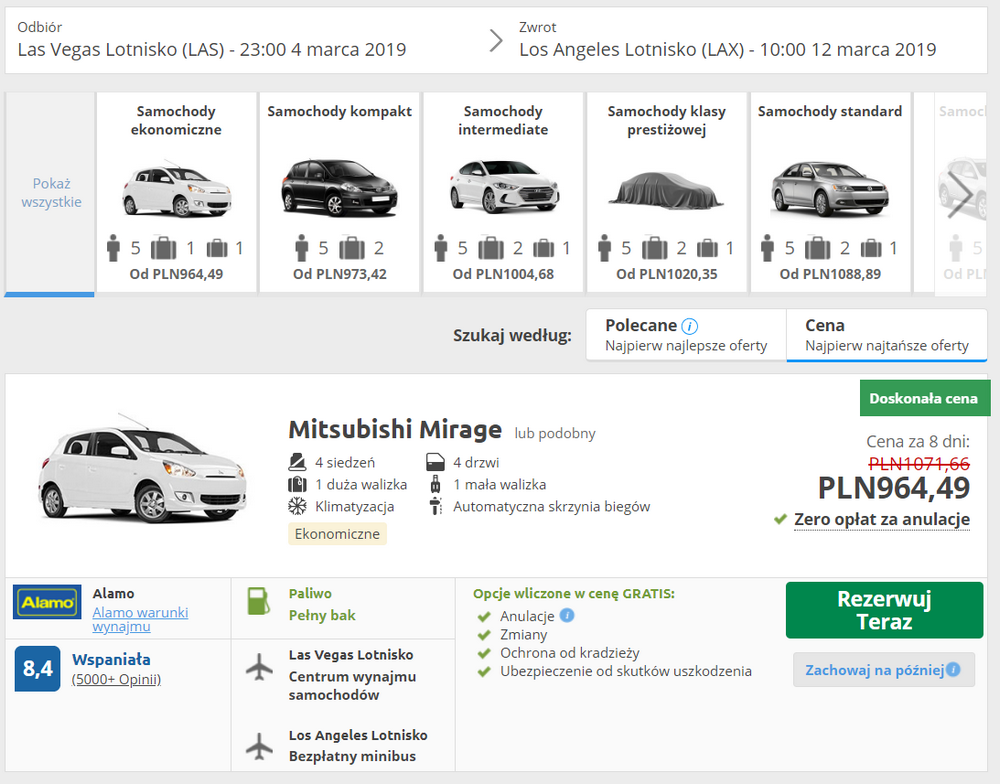
Task: Filter by Samochody ekonomiczne category
Action: [176, 192]
